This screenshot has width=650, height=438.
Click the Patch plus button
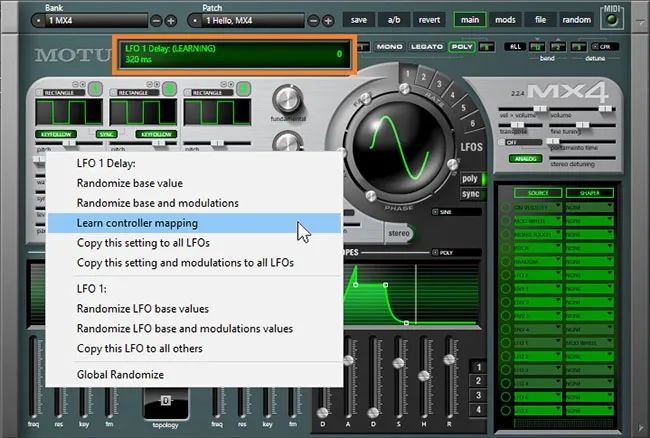(x=328, y=21)
